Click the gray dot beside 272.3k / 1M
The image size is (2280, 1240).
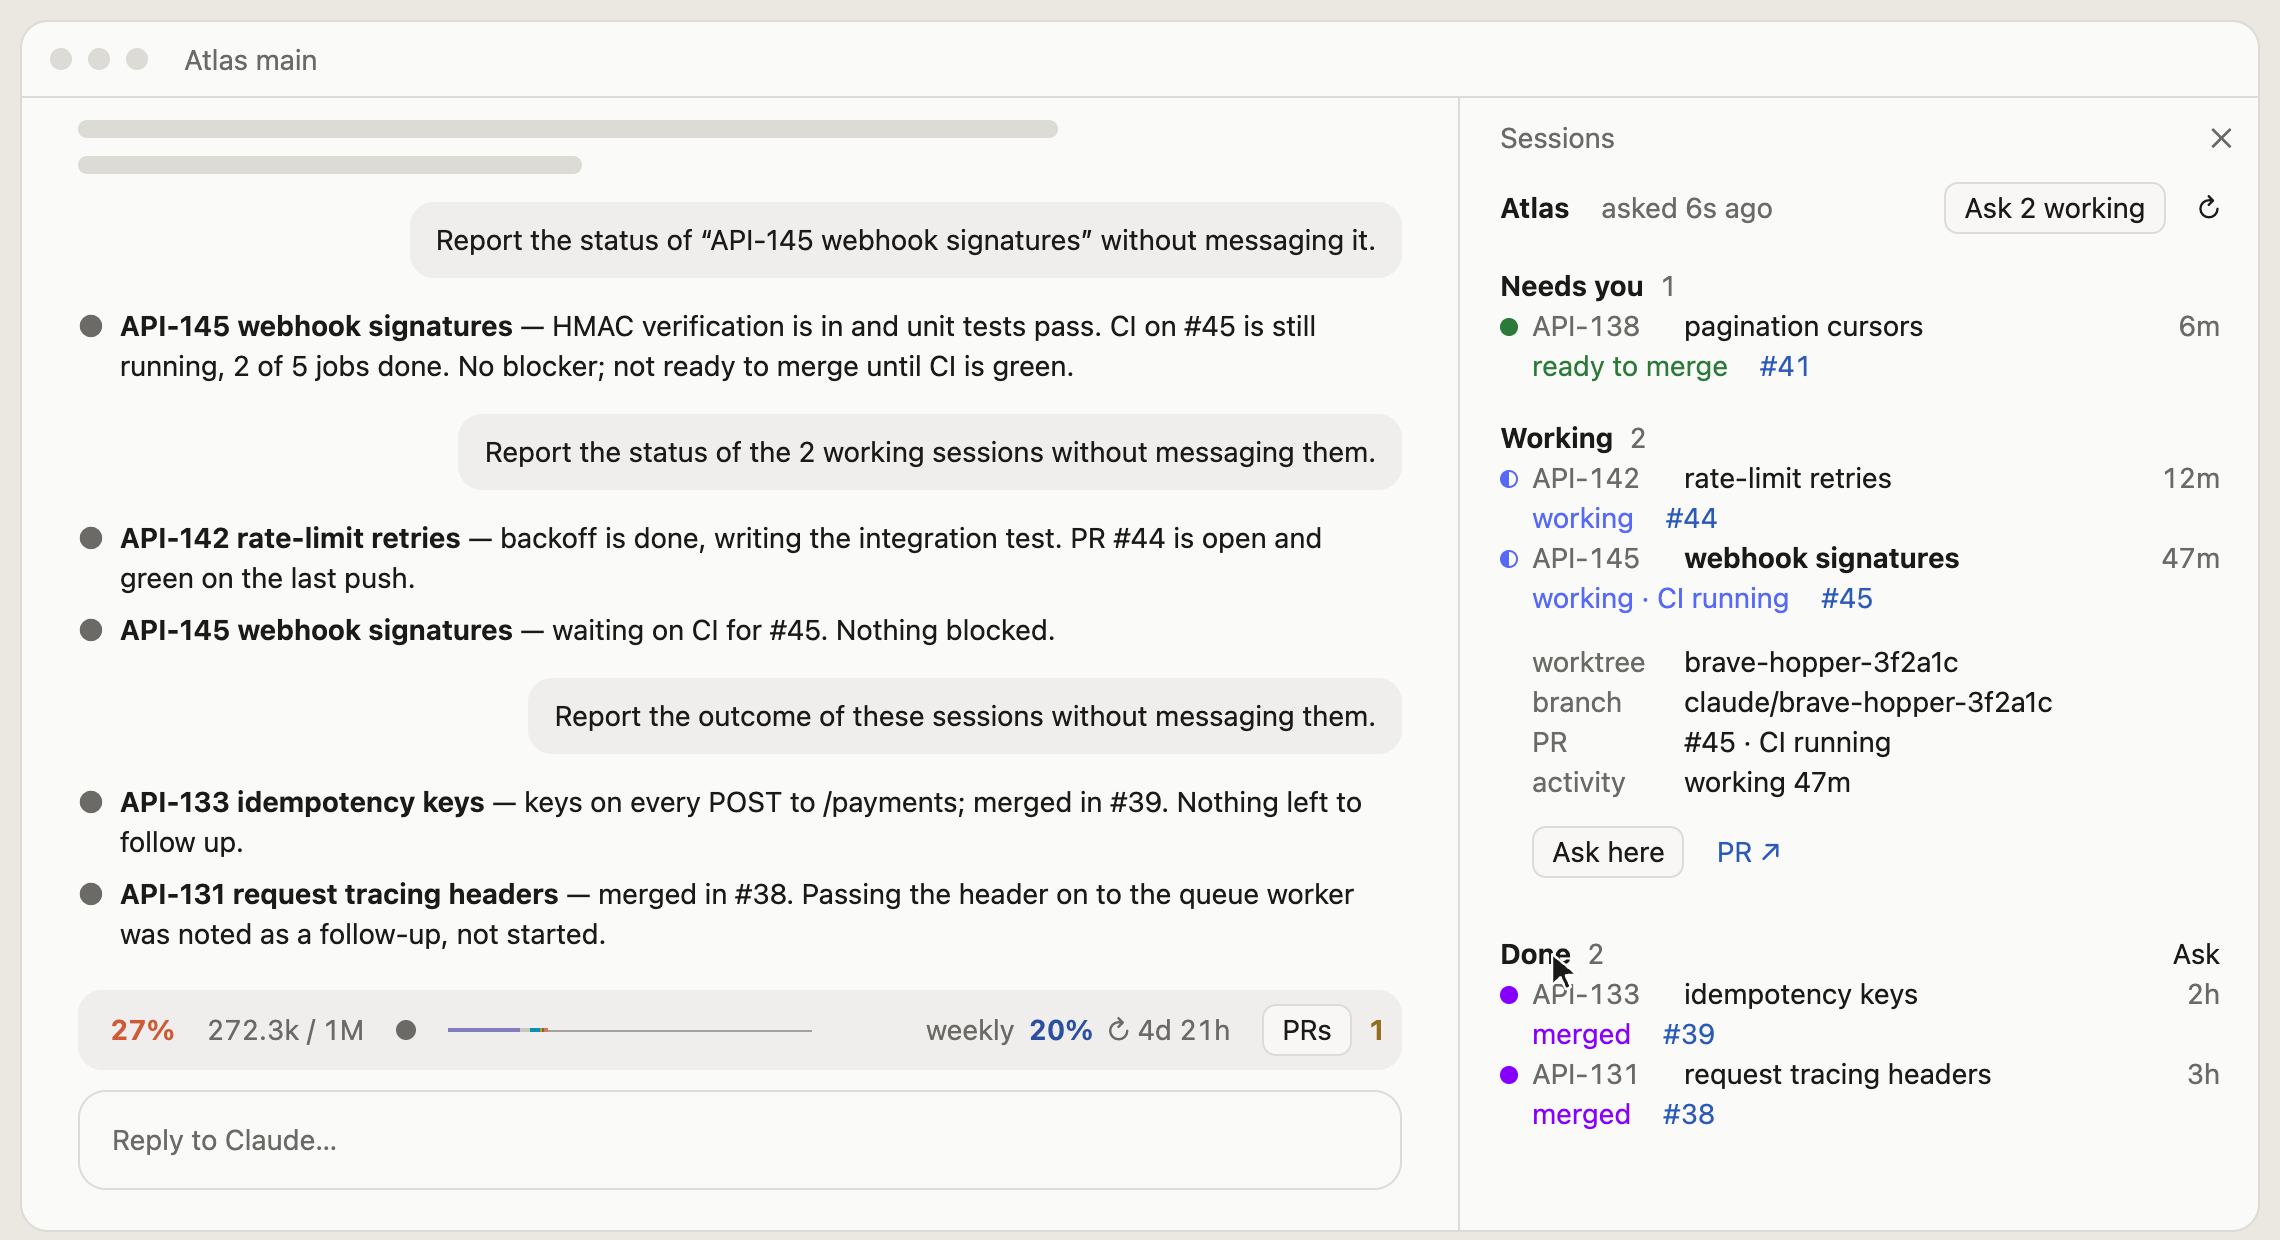click(x=406, y=1030)
